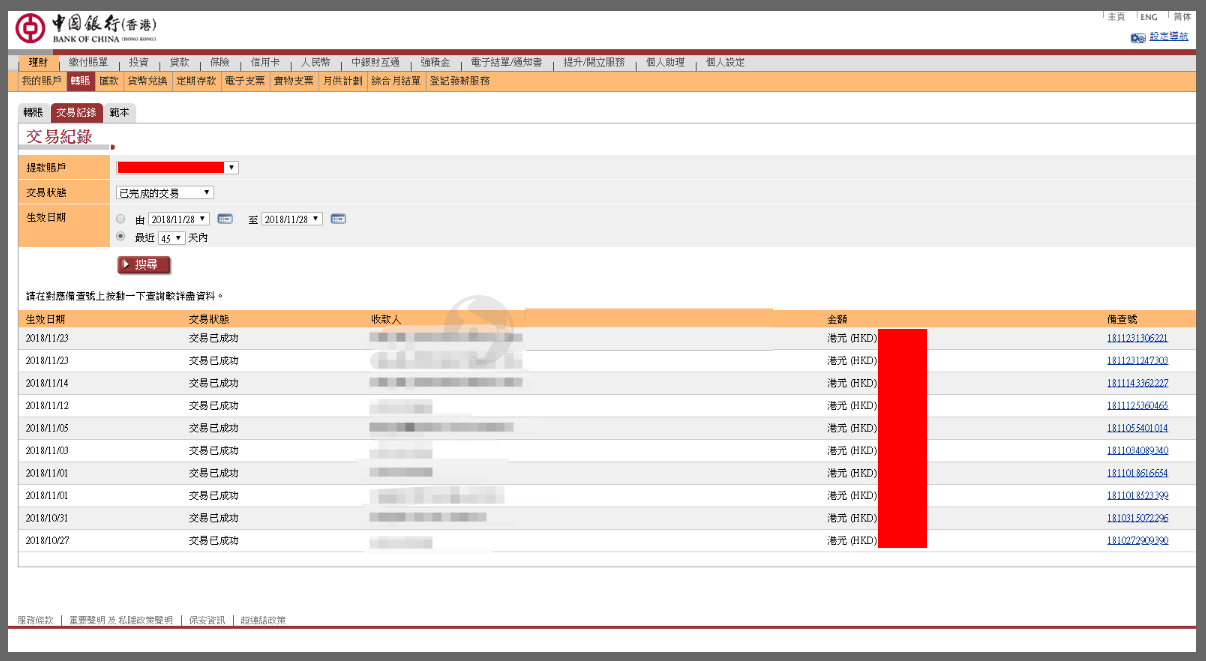1206x661 pixels.
Task: Click the Bank of China logo
Action: pos(87,29)
